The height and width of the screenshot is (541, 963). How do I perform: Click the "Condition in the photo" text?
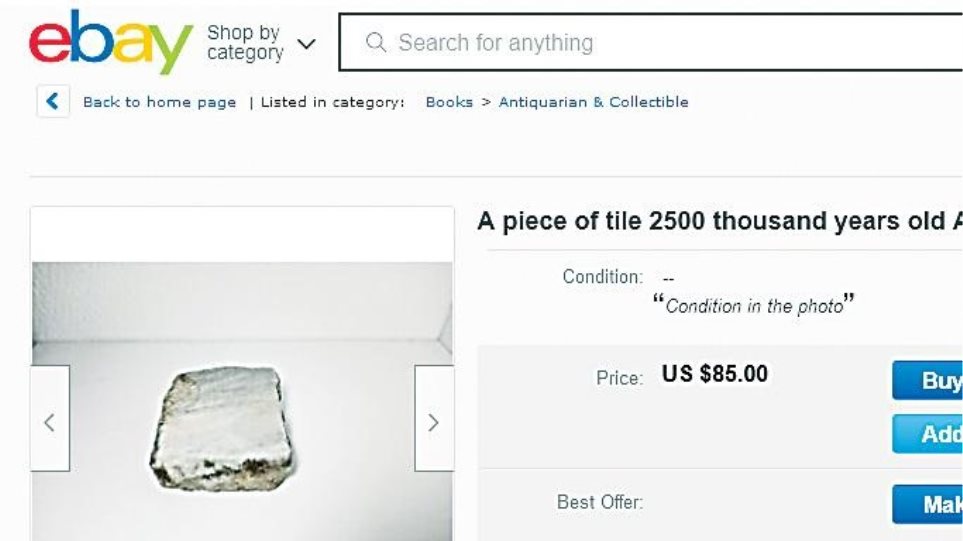coord(755,306)
